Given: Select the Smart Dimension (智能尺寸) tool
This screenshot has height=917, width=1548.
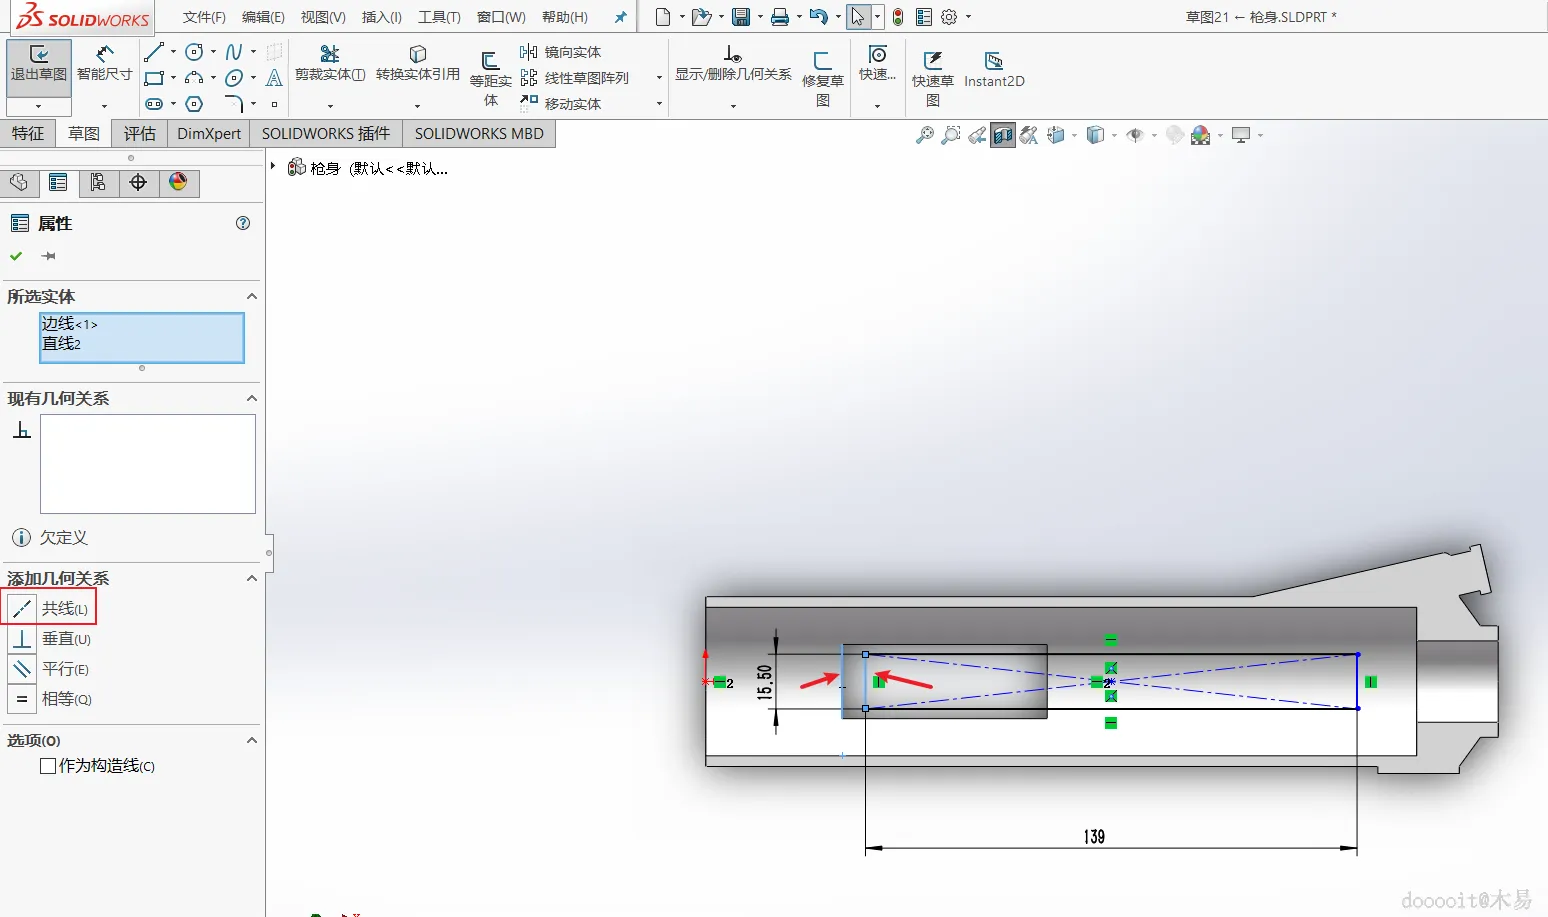Looking at the screenshot, I should click(x=104, y=63).
